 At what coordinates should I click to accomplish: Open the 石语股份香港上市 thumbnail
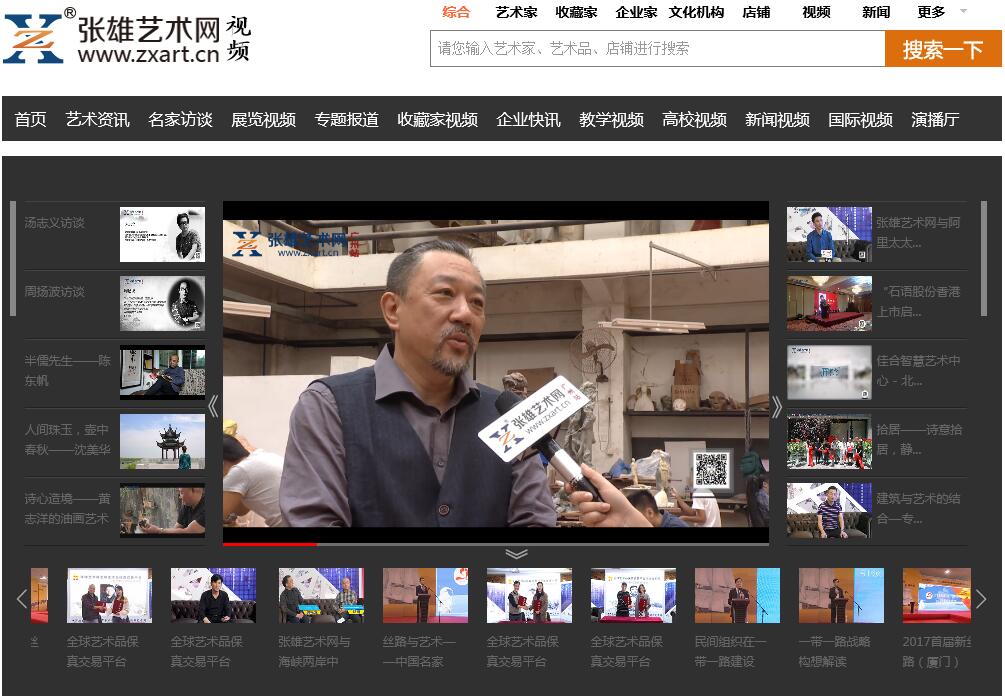tap(829, 303)
